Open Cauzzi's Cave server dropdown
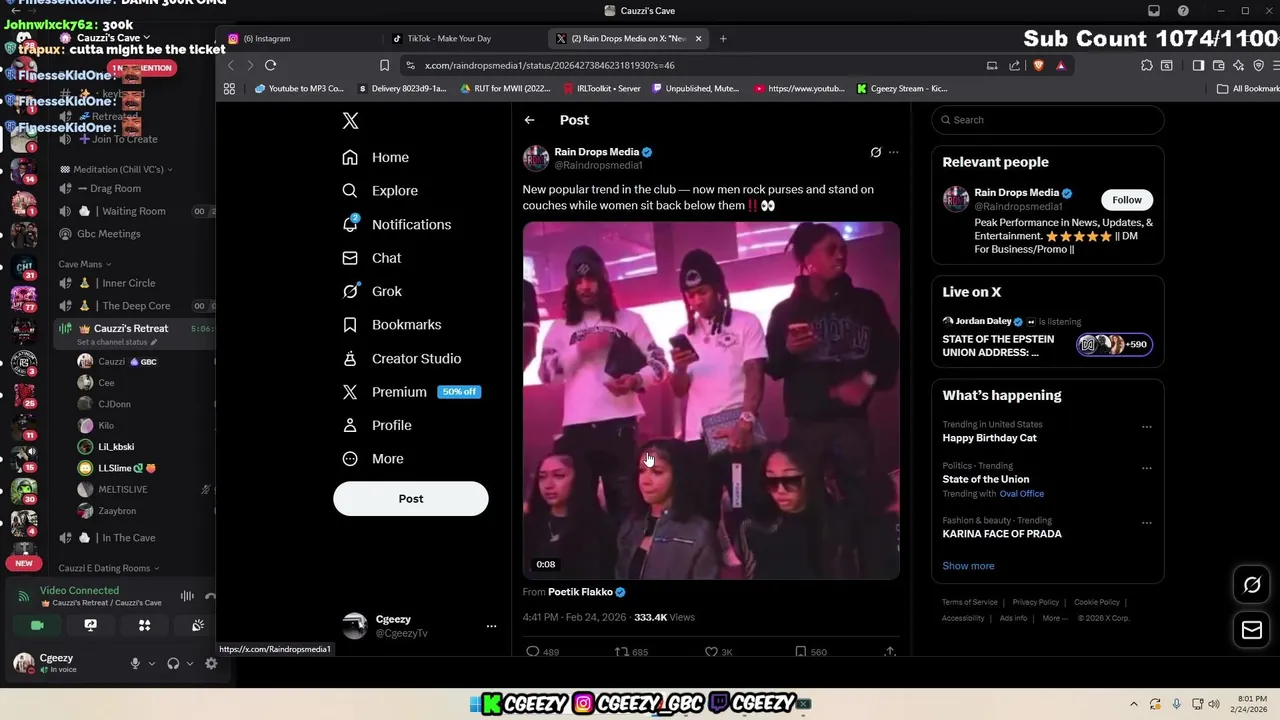 pyautogui.click(x=113, y=38)
